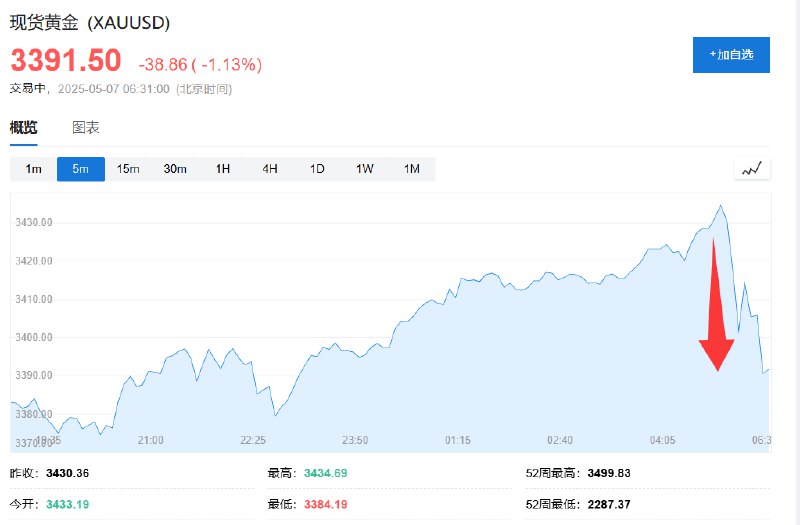Switch chart to 4H interval
This screenshot has width=800, height=525.
[x=270, y=169]
